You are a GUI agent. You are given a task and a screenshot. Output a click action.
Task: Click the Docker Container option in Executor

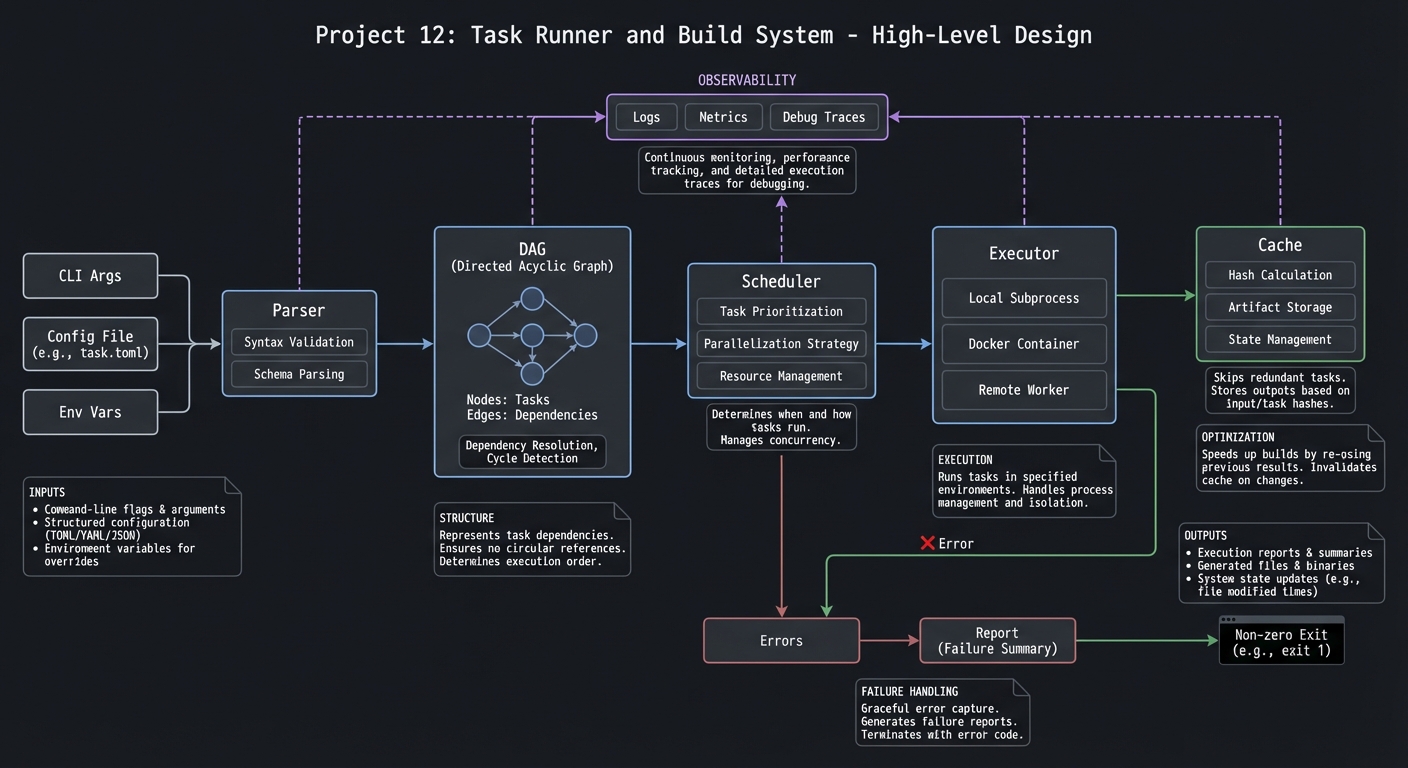pos(1023,344)
